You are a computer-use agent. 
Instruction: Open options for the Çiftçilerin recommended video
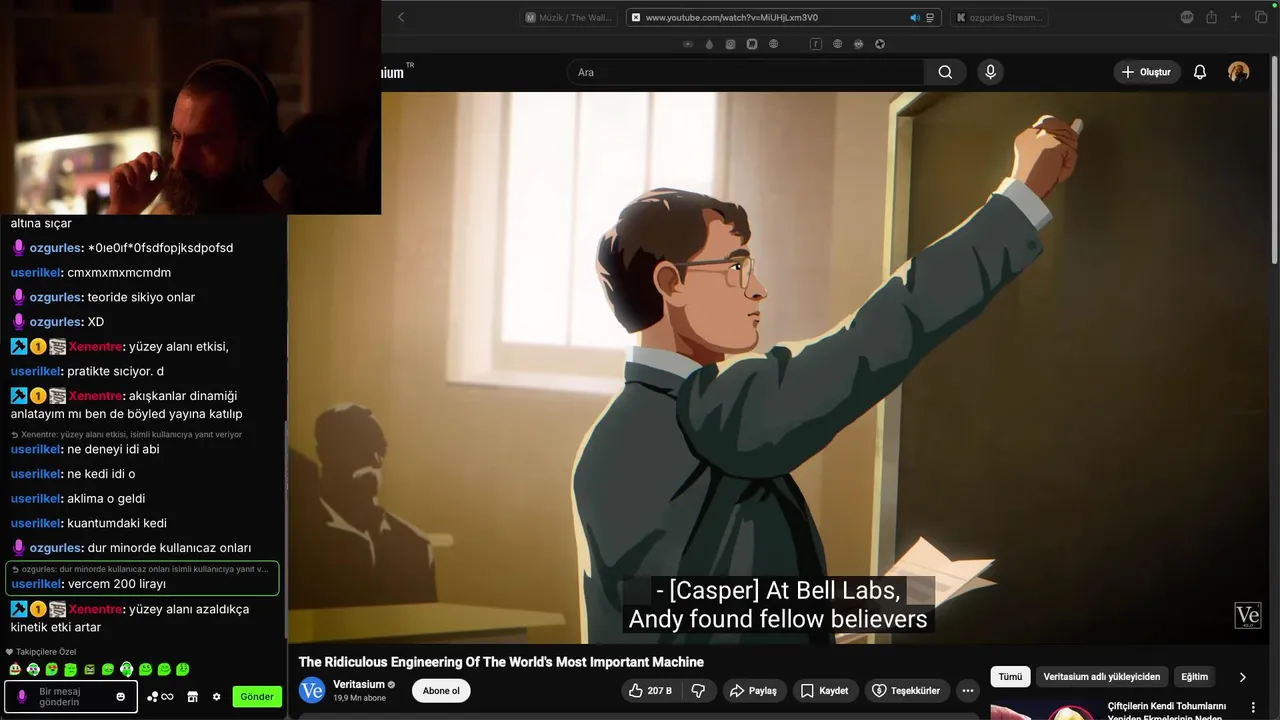pos(1255,708)
